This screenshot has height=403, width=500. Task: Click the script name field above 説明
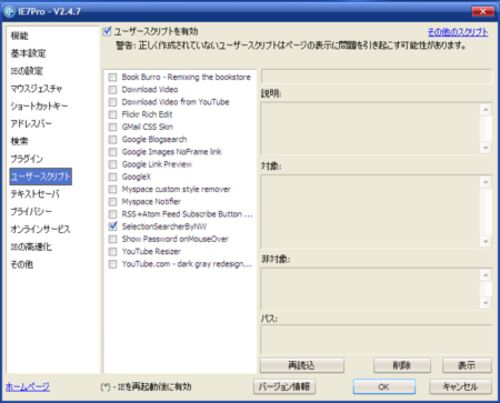pyautogui.click(x=376, y=76)
